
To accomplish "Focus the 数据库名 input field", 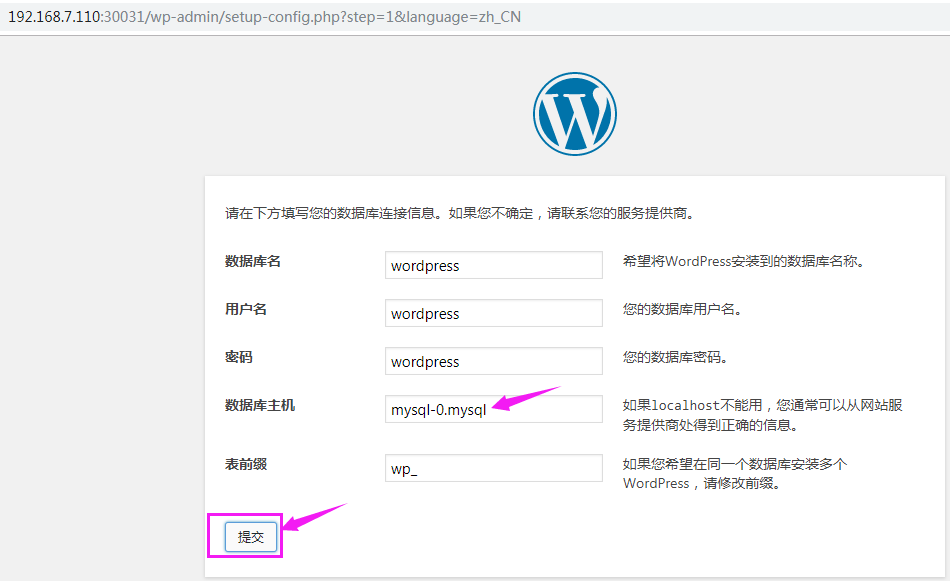I will click(x=494, y=265).
